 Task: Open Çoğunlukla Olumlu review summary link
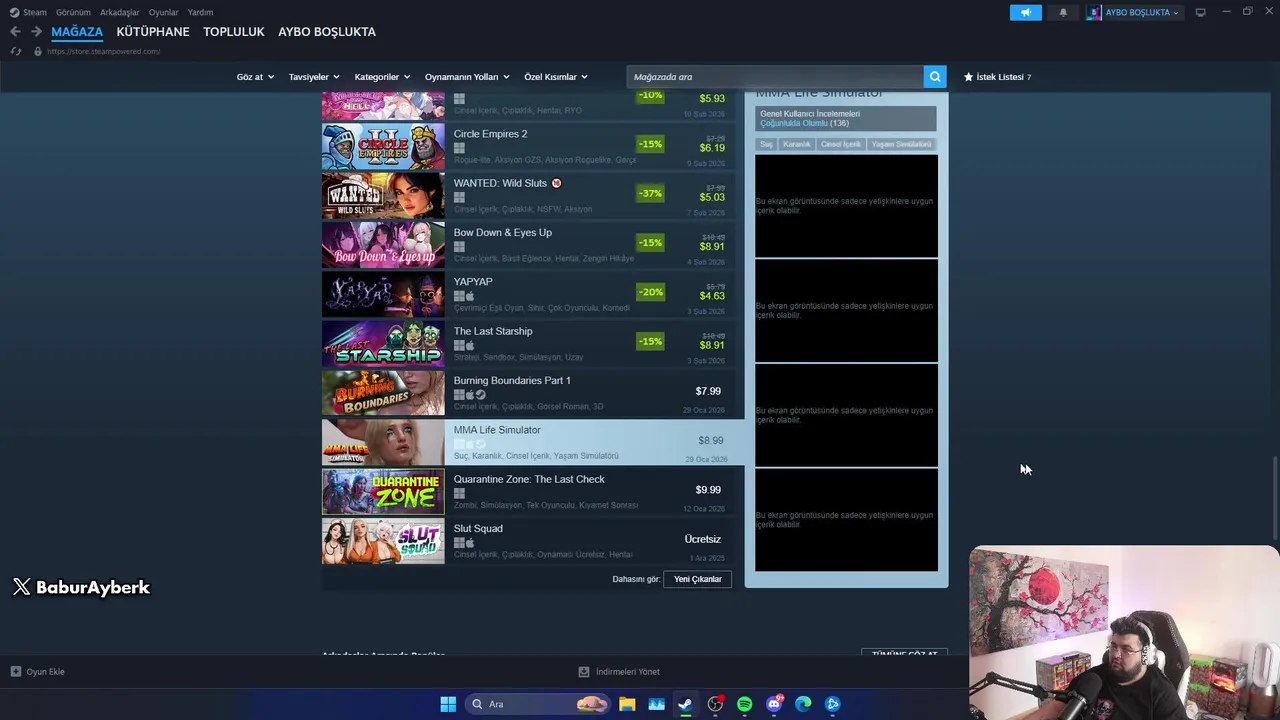(794, 123)
